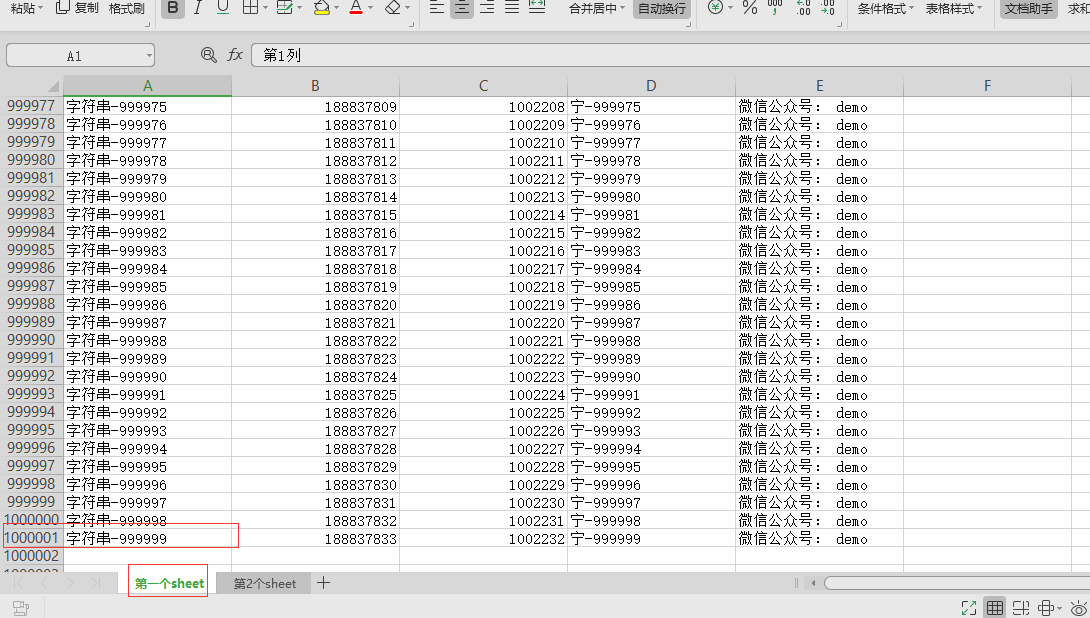Open the eraser clear options dropdown
This screenshot has width=1090, height=618.
tap(408, 8)
